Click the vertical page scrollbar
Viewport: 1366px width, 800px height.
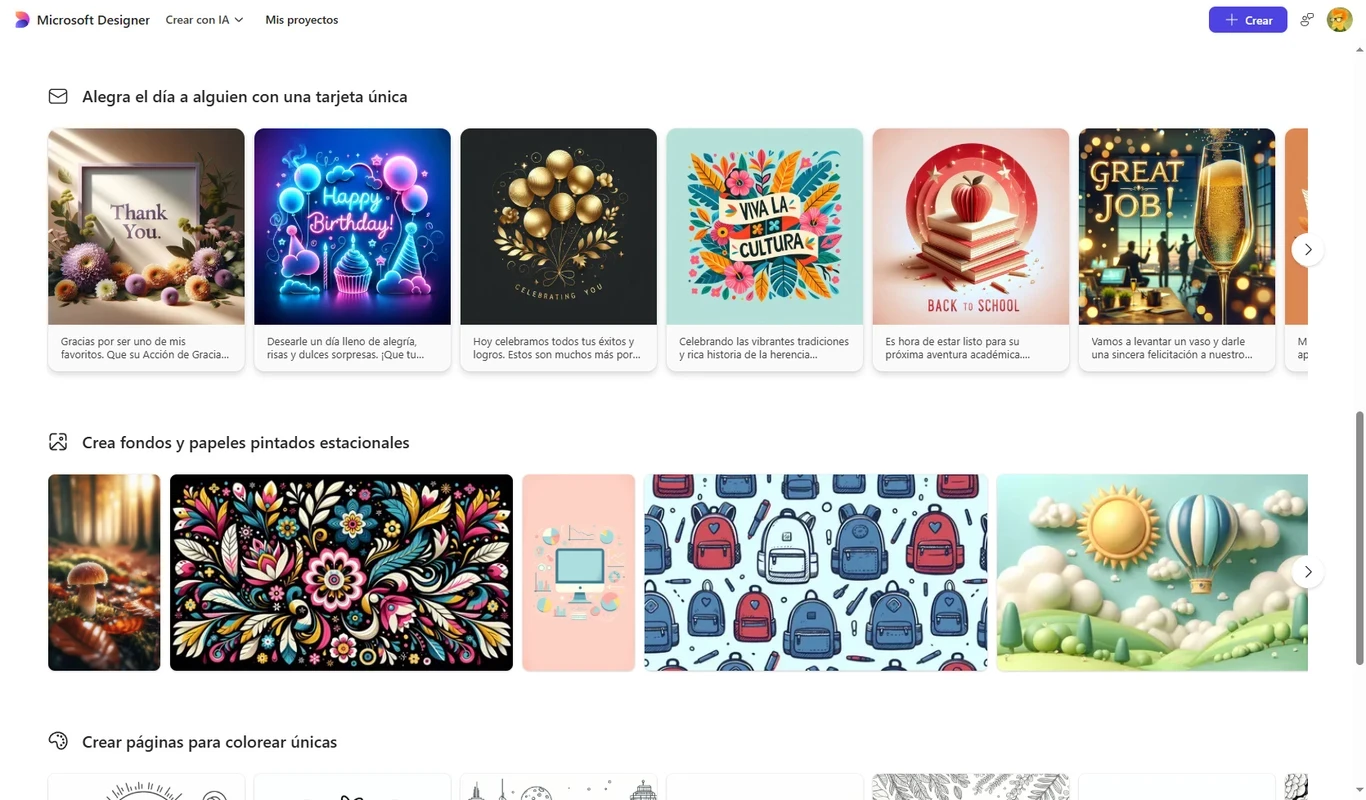click(1359, 537)
